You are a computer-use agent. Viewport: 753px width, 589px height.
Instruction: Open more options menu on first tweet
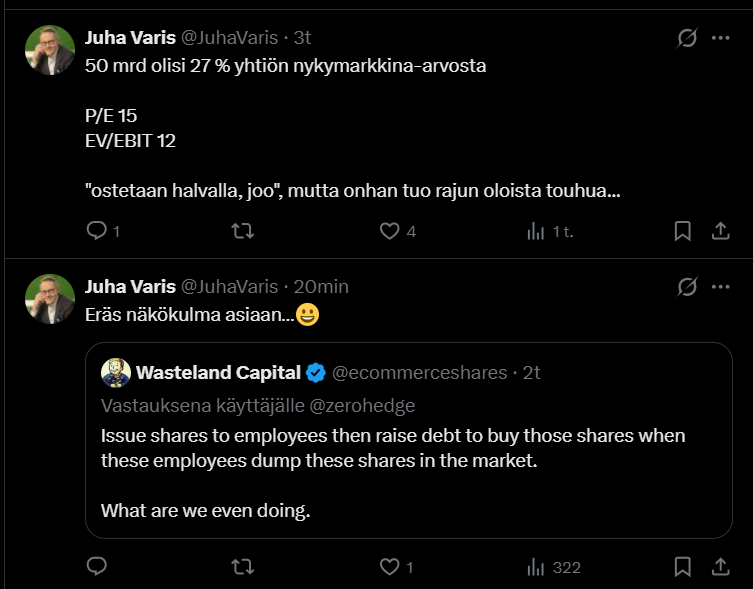pyautogui.click(x=720, y=38)
